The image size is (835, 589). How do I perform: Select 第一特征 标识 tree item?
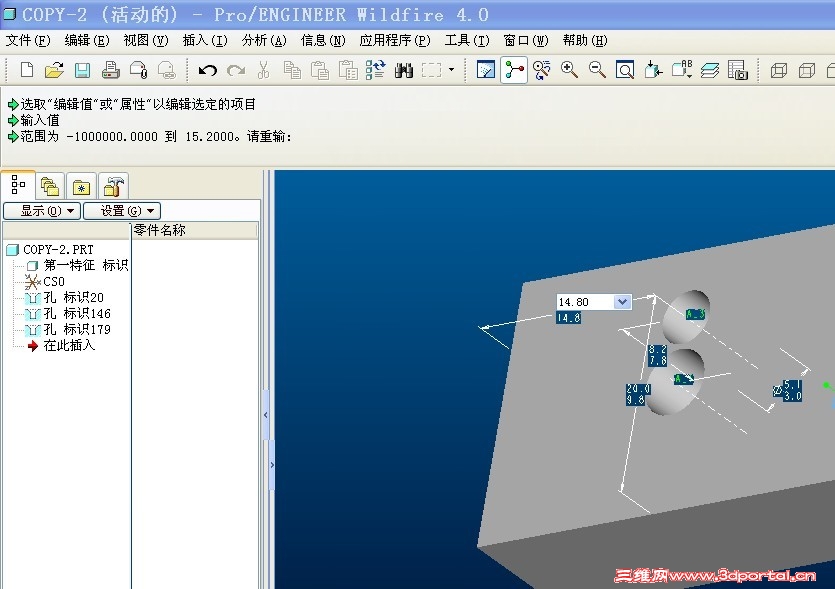click(x=85, y=265)
